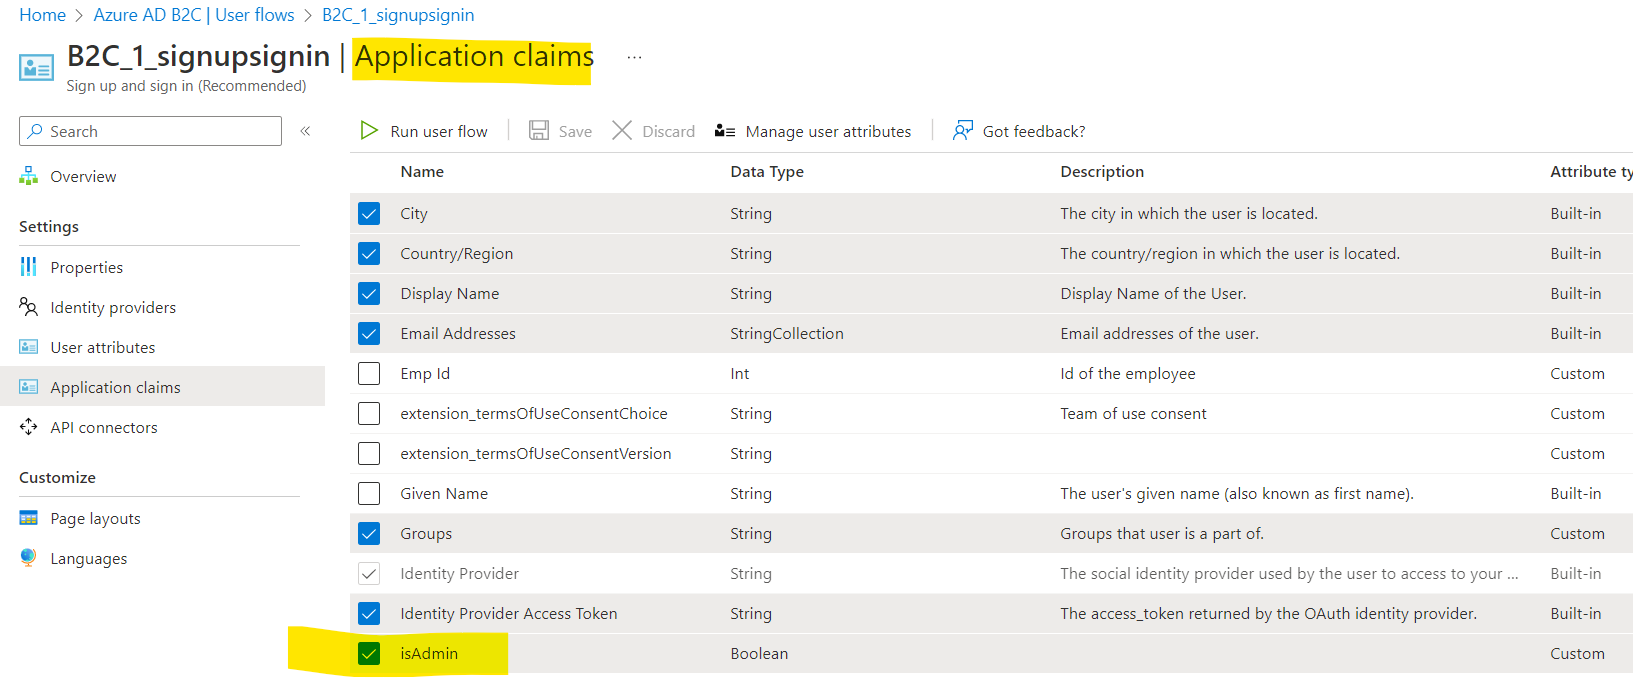
Task: Open User attributes settings page
Action: click(x=103, y=347)
